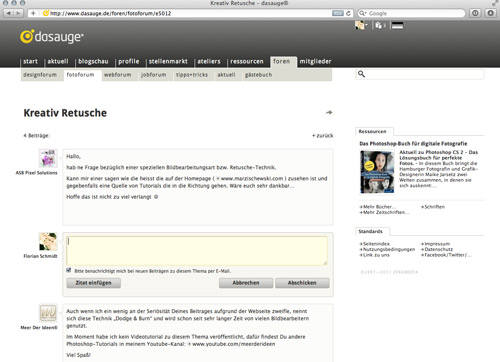Screen dimensions: 500x362
Task: Toggle the email notification checkbox
Action: click(x=69, y=270)
